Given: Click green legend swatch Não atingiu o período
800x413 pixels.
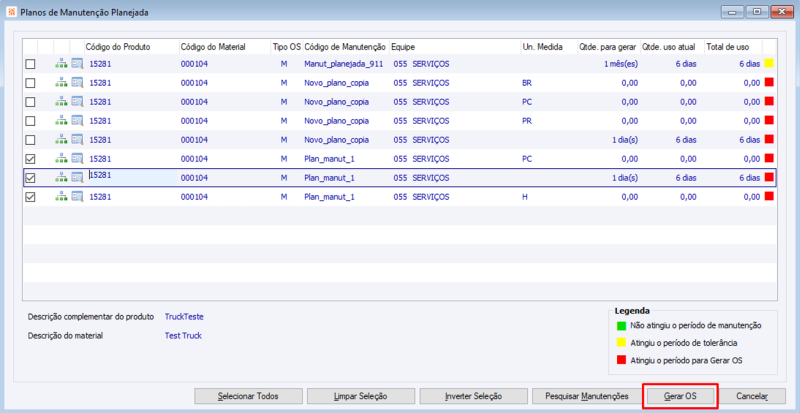Looking at the screenshot, I should point(621,325).
